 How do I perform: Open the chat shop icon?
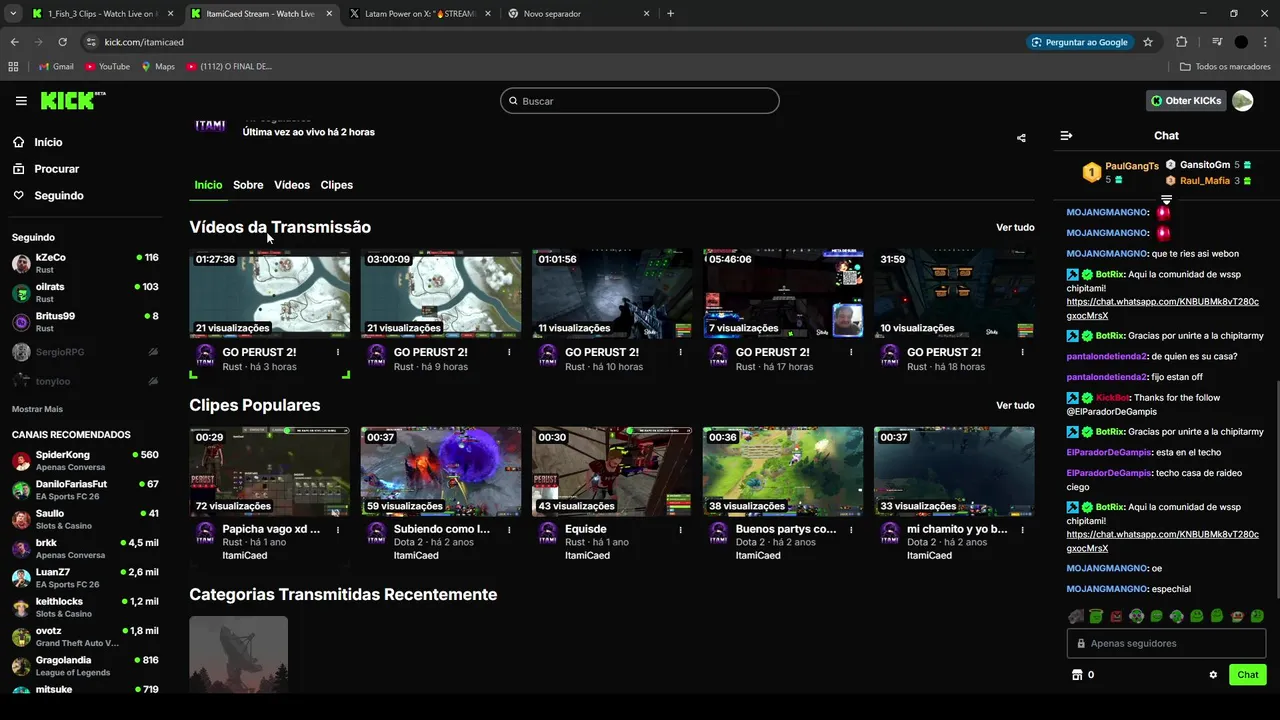pos(1077,675)
